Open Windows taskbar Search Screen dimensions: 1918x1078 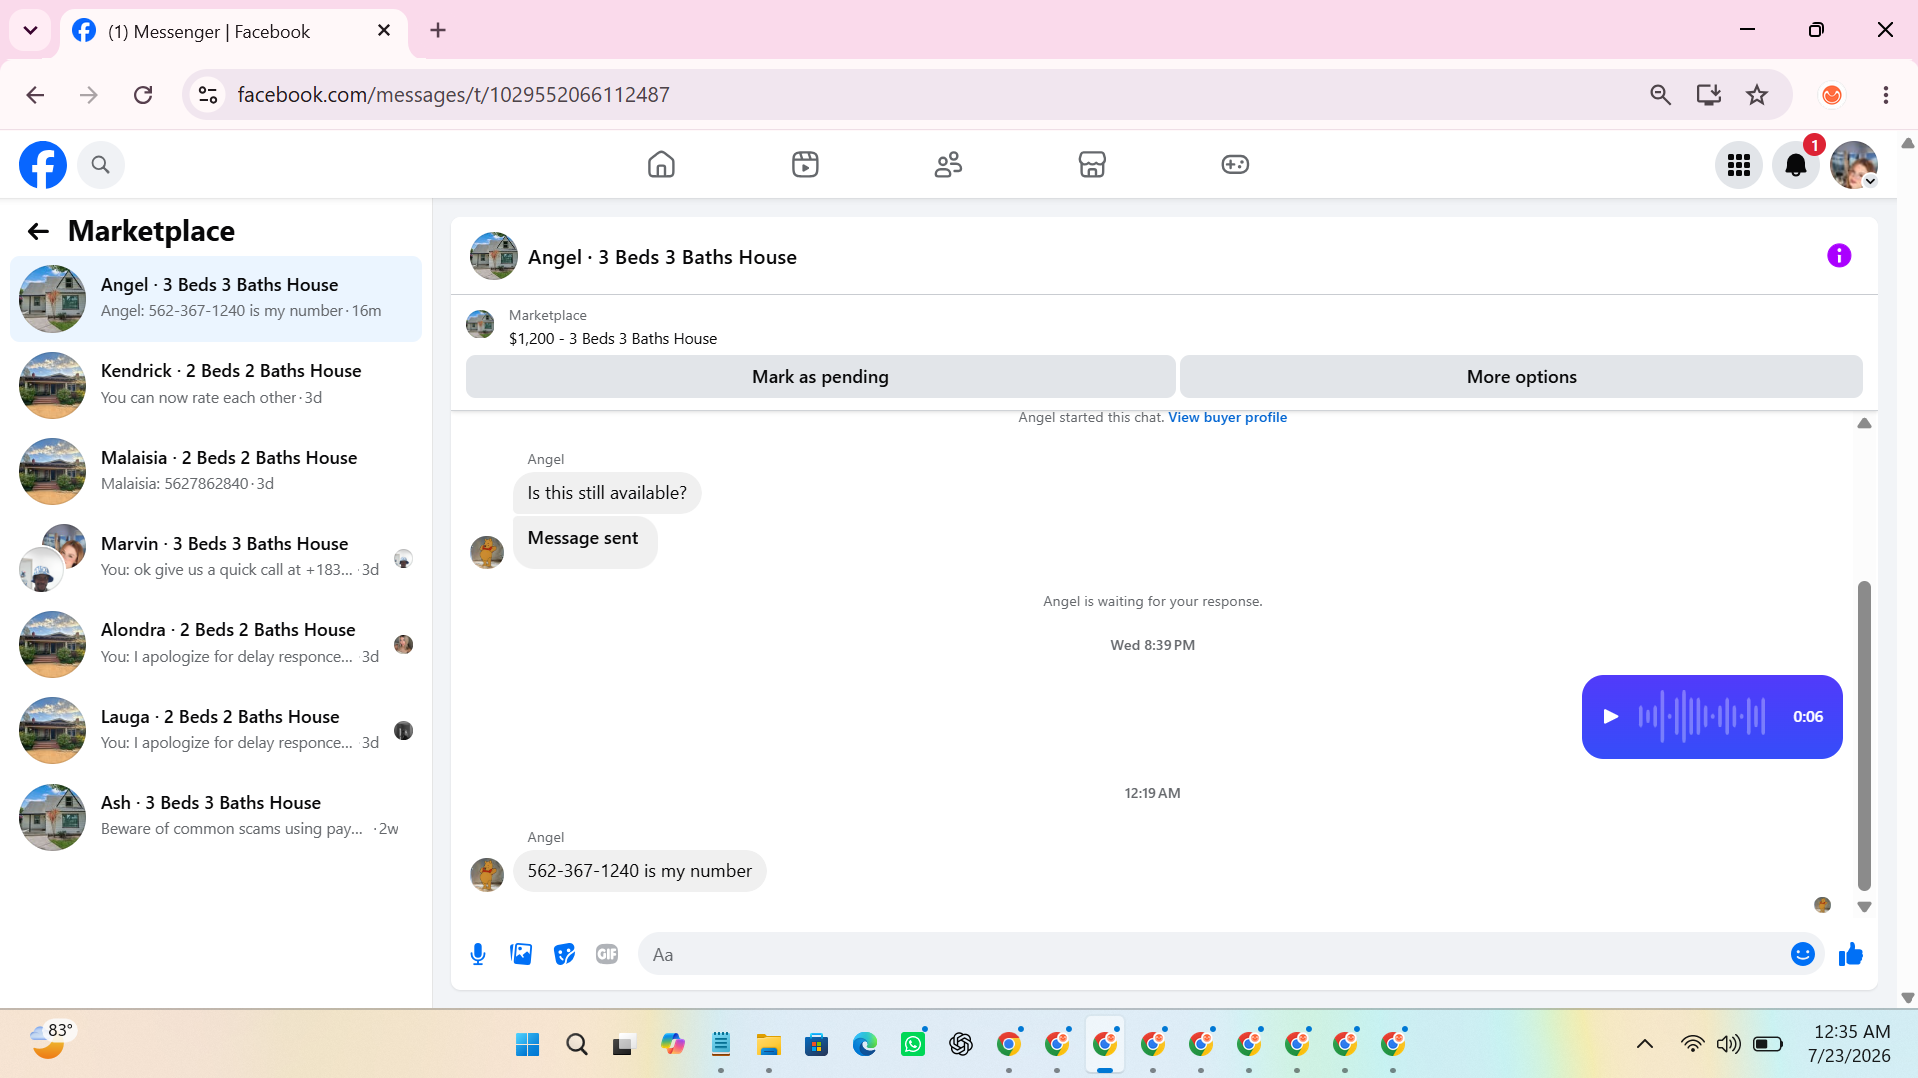(576, 1045)
